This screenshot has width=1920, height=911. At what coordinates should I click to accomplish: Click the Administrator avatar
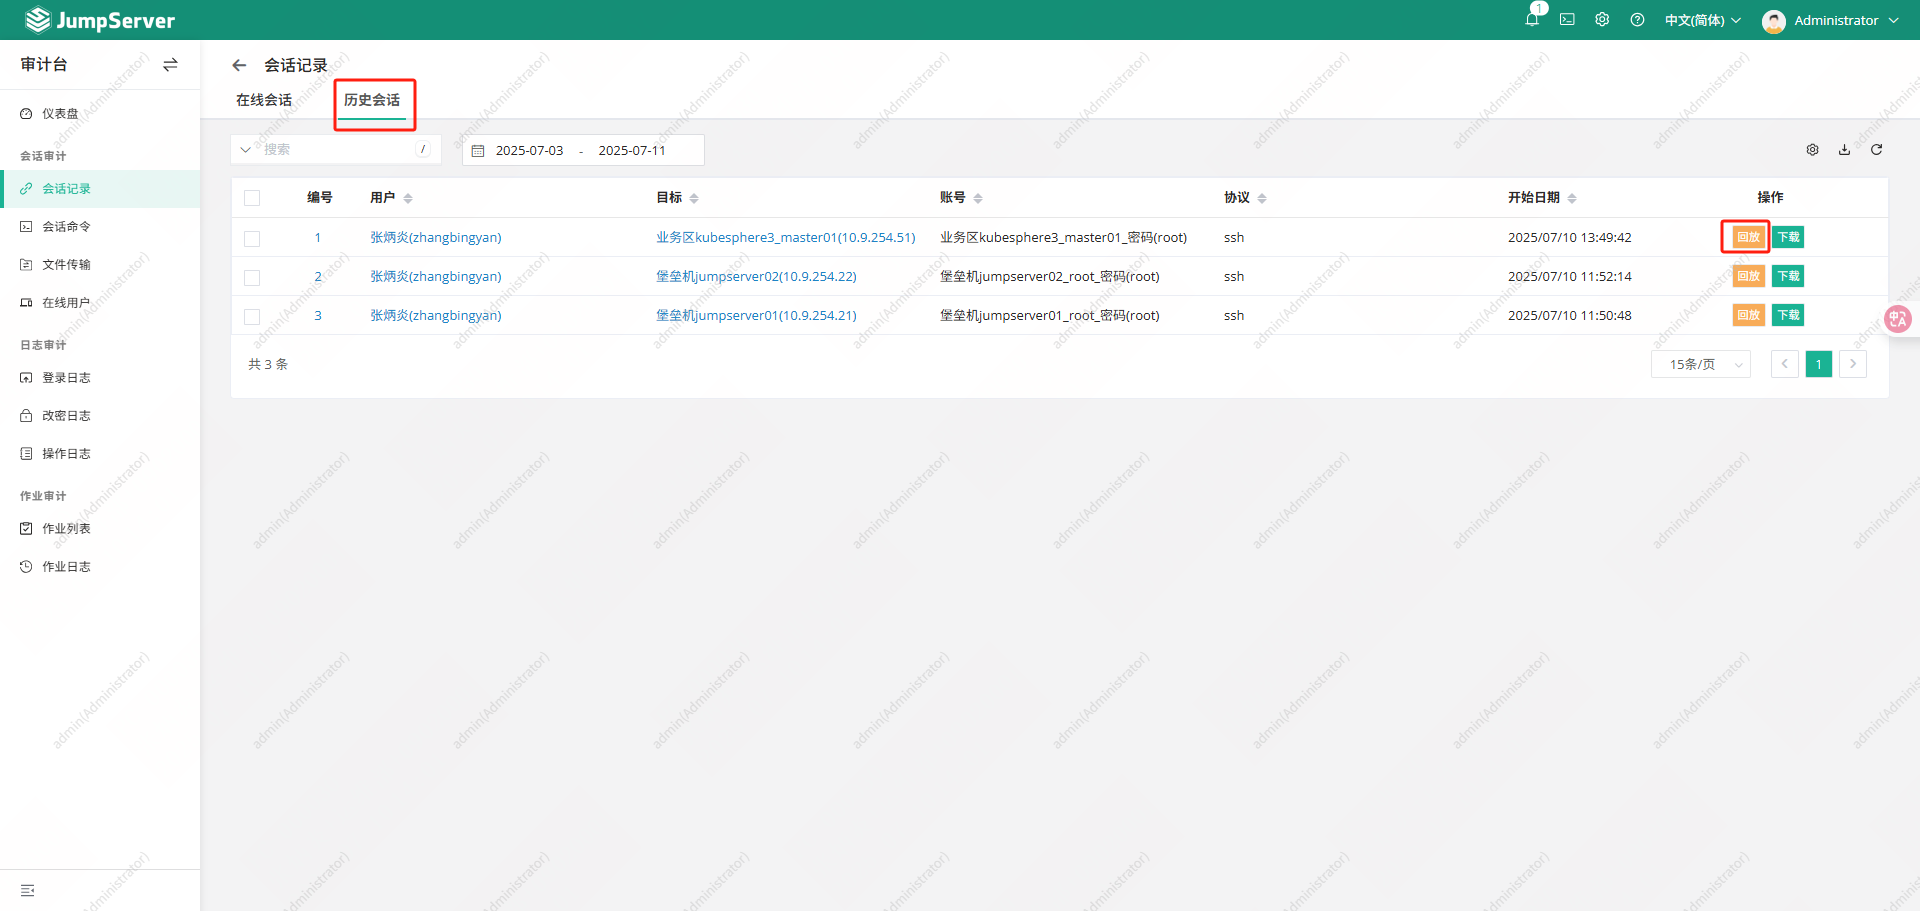1774,21
